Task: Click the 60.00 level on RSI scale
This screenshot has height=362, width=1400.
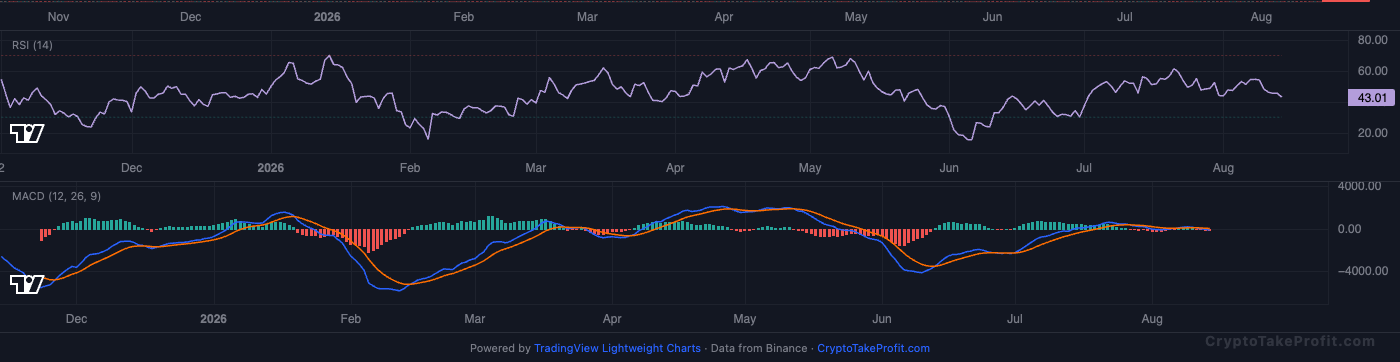Action: pyautogui.click(x=1371, y=71)
